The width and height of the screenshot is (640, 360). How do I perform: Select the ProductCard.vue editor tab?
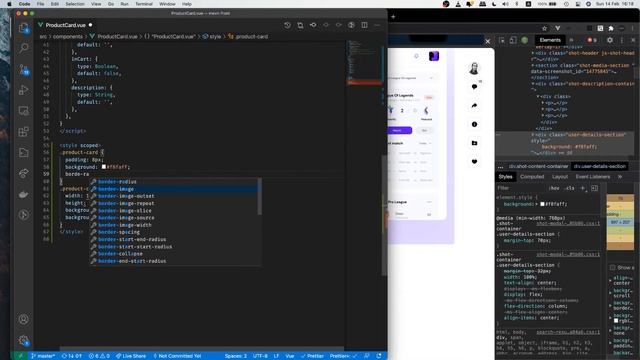65,25
